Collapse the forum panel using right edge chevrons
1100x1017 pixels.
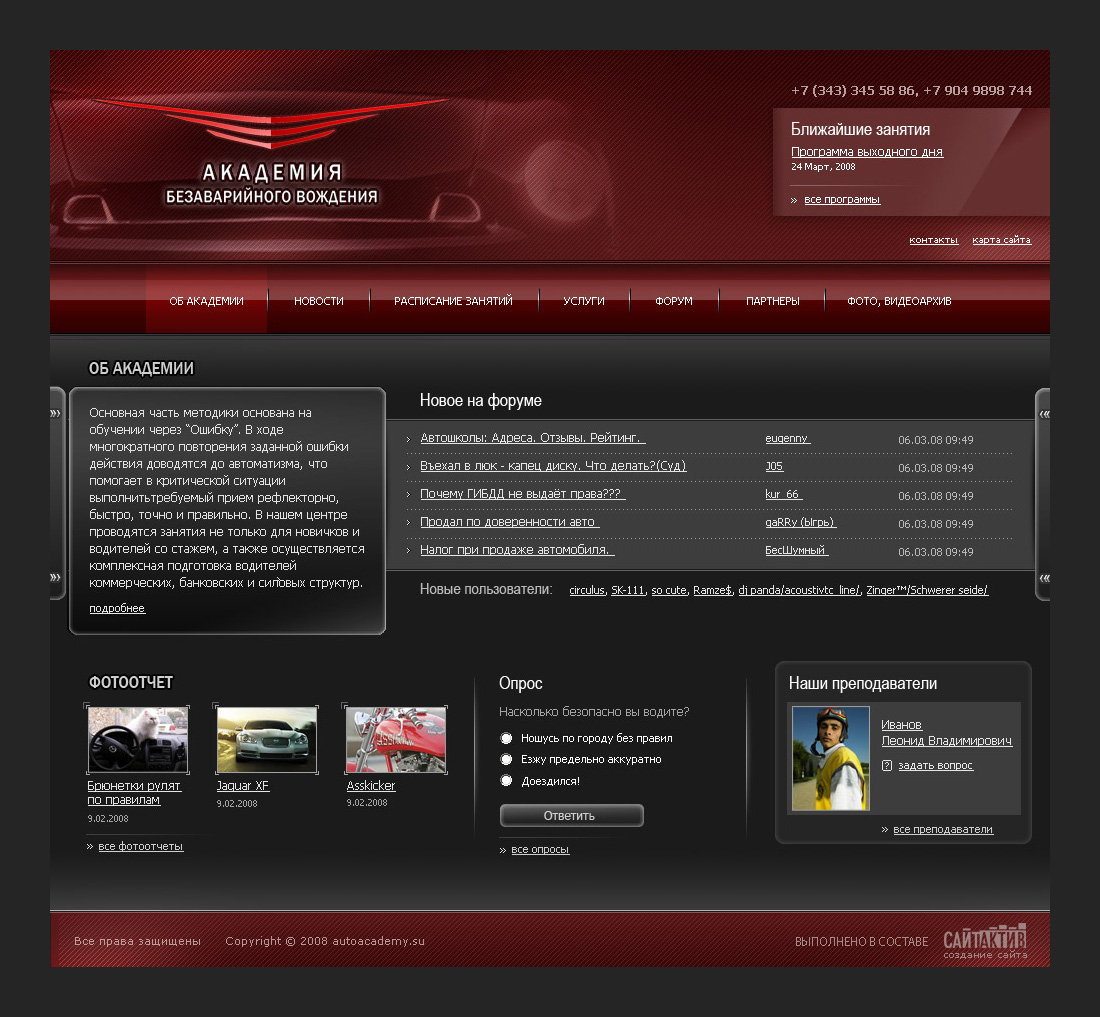point(1044,412)
